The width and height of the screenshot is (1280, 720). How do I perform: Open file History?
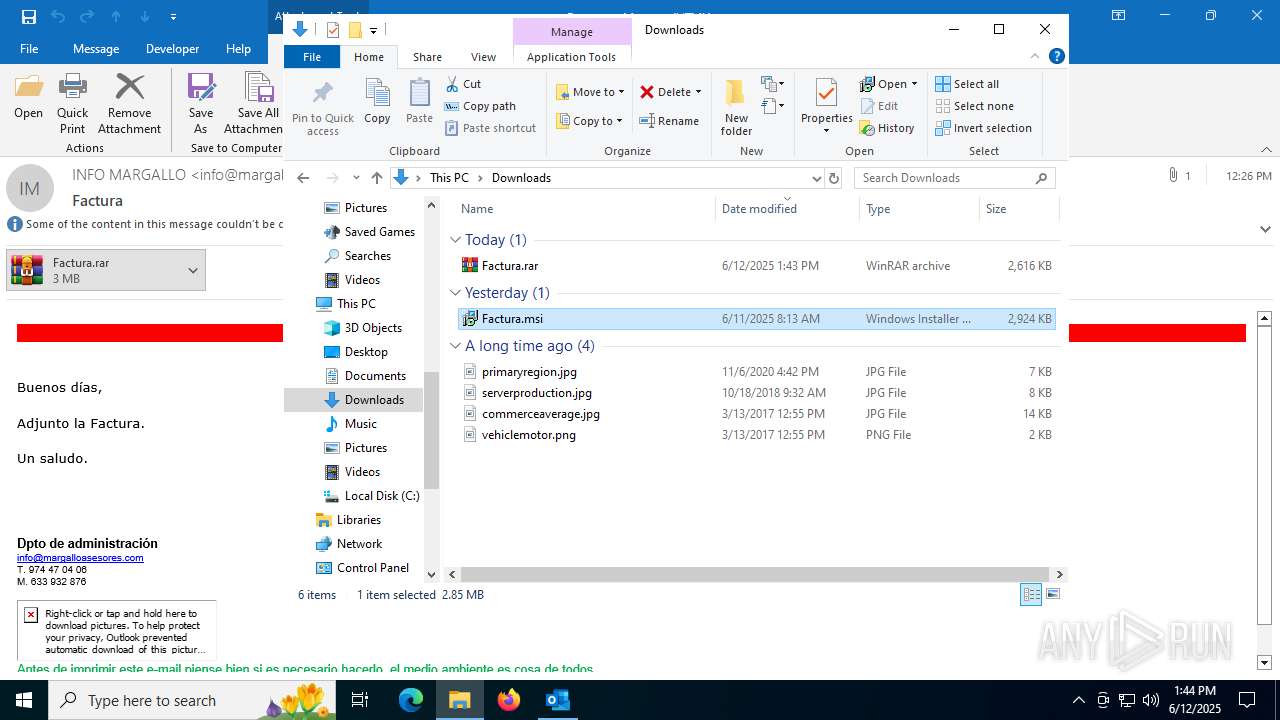click(x=887, y=128)
